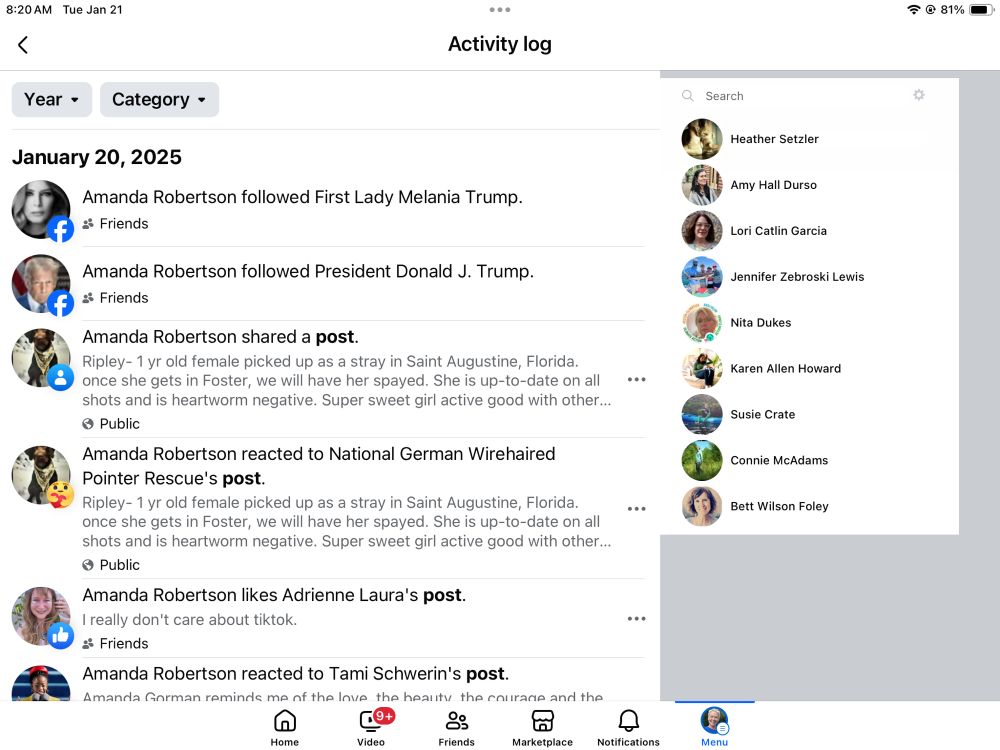Click the 'January 20, 2025' date heading

click(x=97, y=157)
